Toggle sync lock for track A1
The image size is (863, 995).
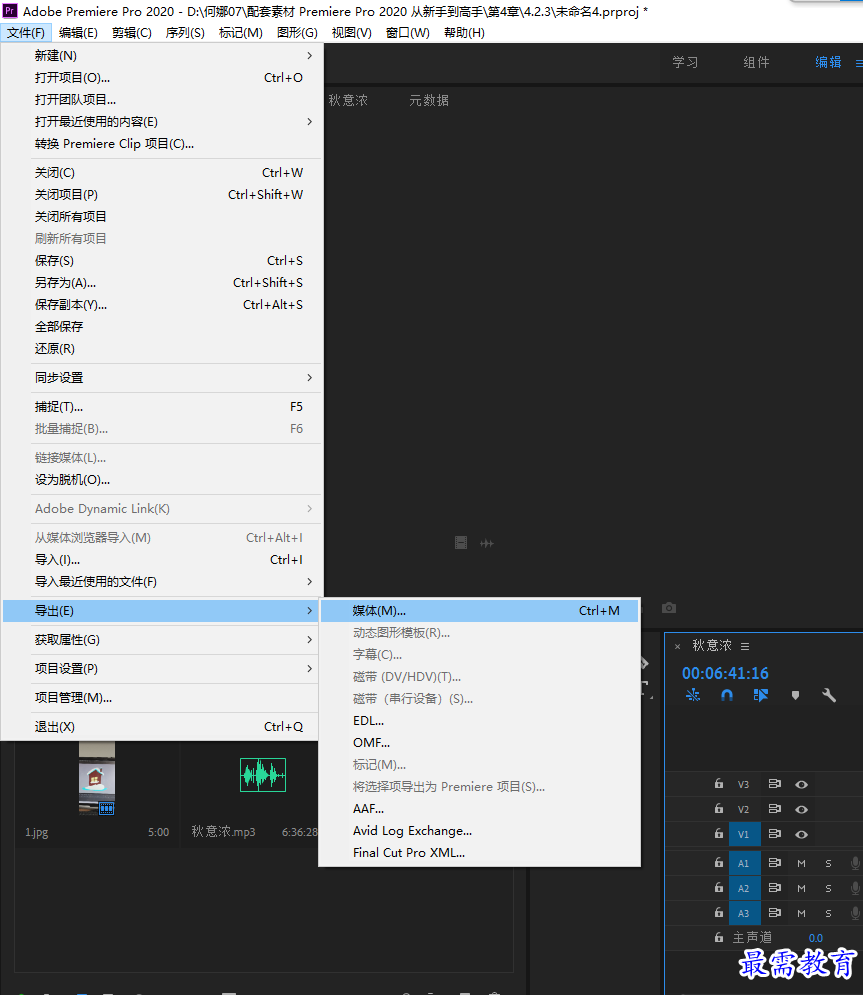[775, 862]
